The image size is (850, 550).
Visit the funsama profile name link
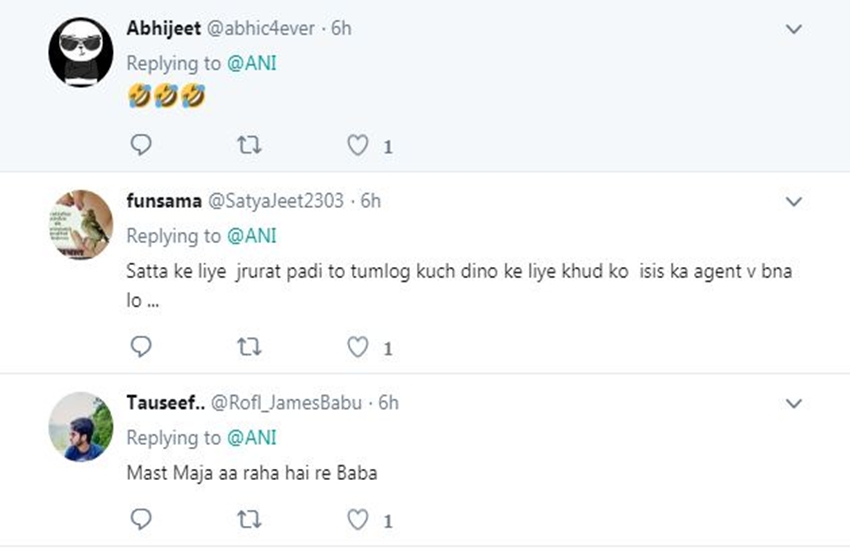coord(163,201)
